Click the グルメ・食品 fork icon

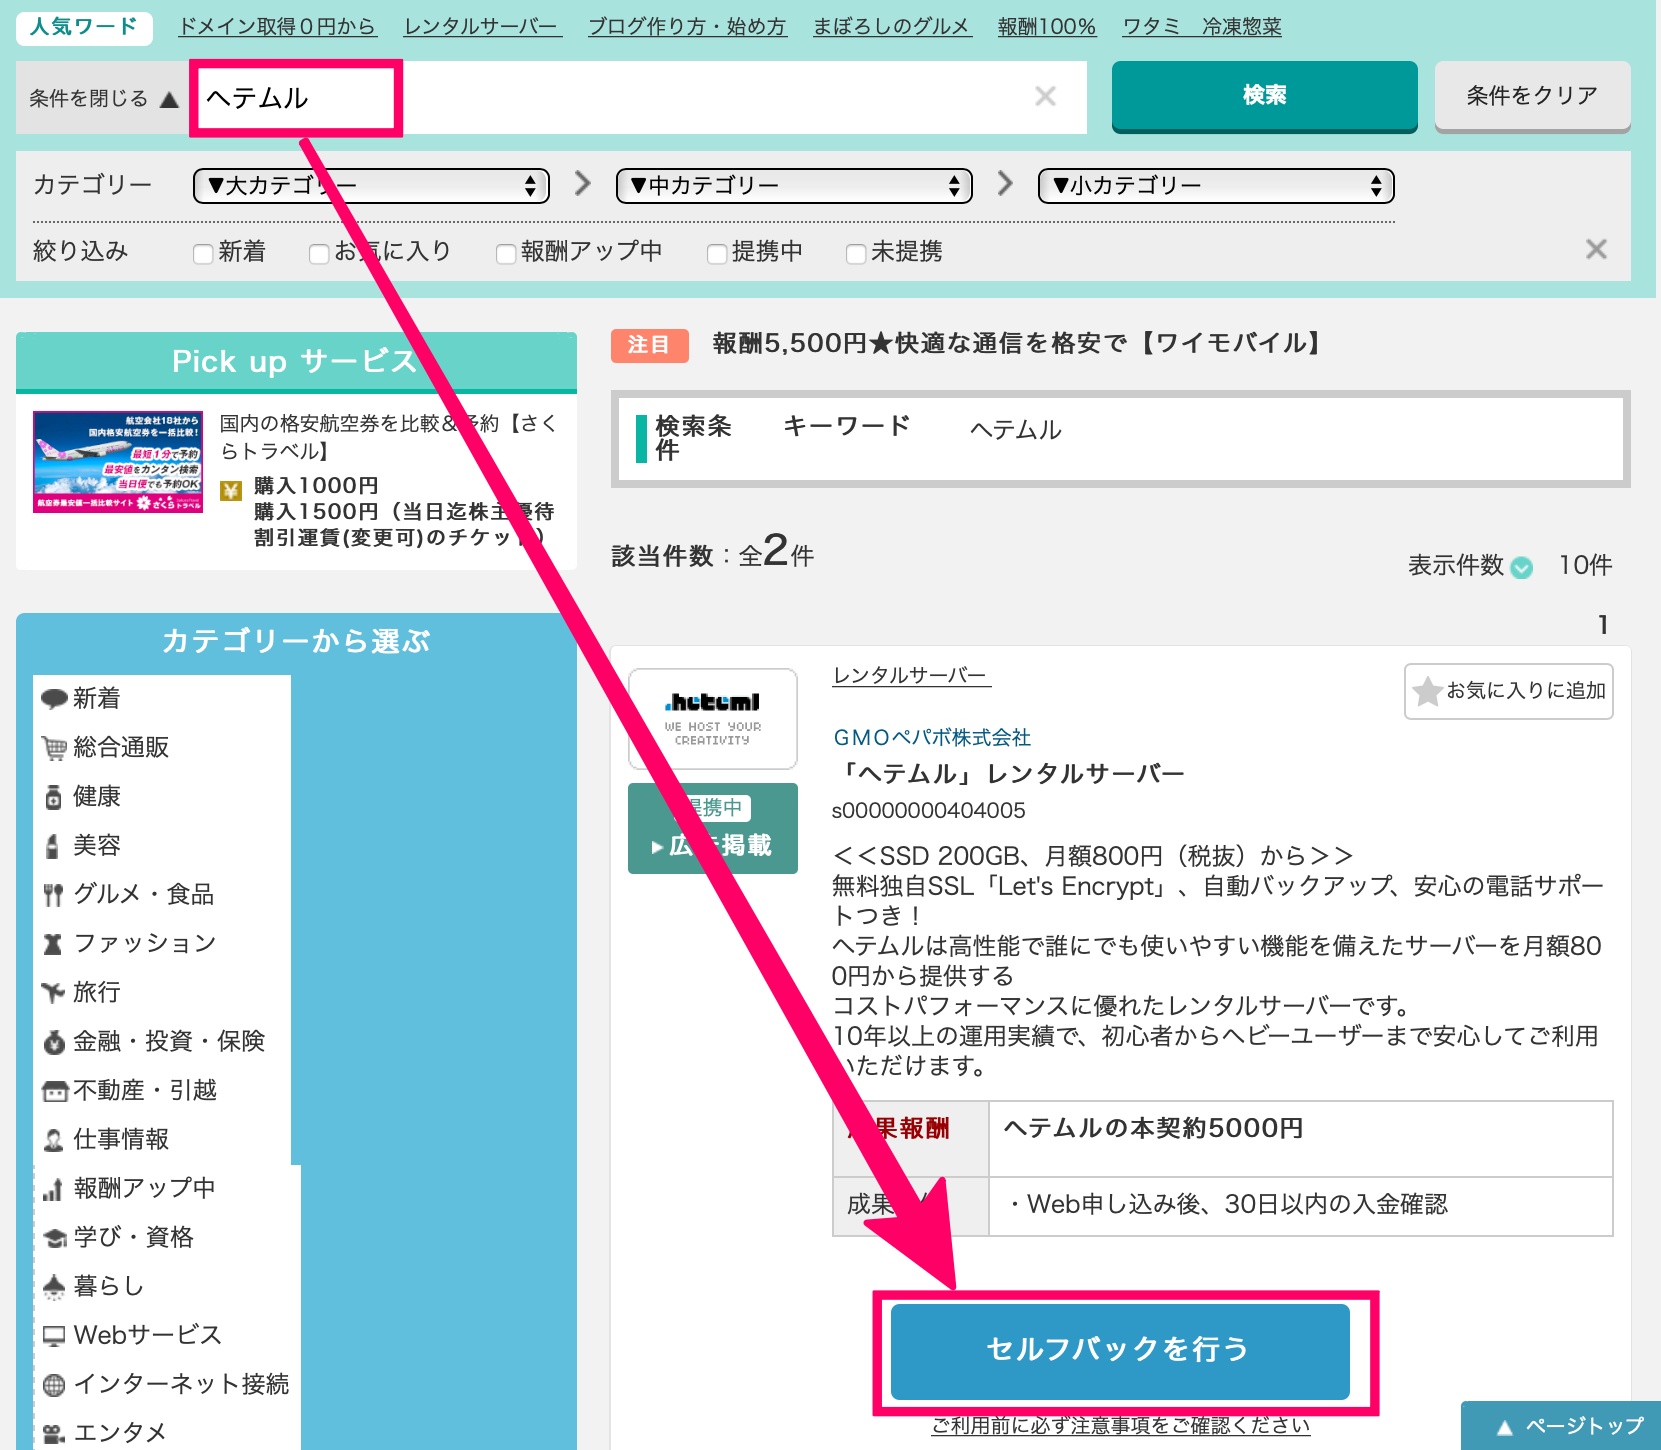pos(53,895)
